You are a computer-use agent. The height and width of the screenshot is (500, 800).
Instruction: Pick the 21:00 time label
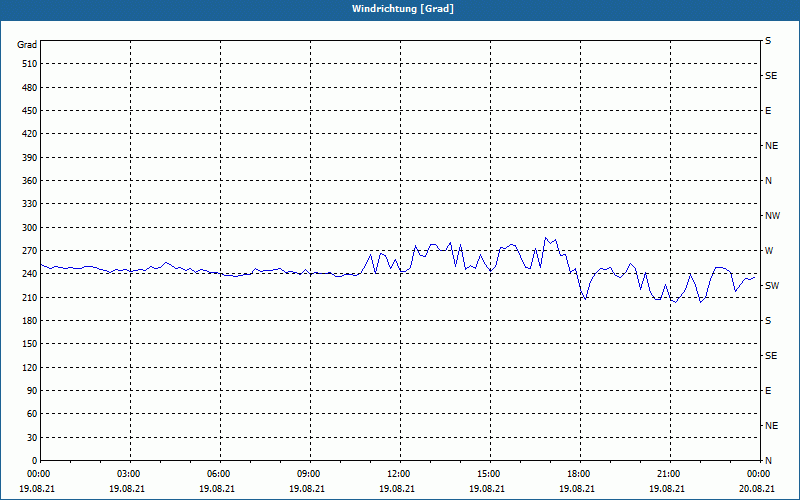click(x=667, y=474)
